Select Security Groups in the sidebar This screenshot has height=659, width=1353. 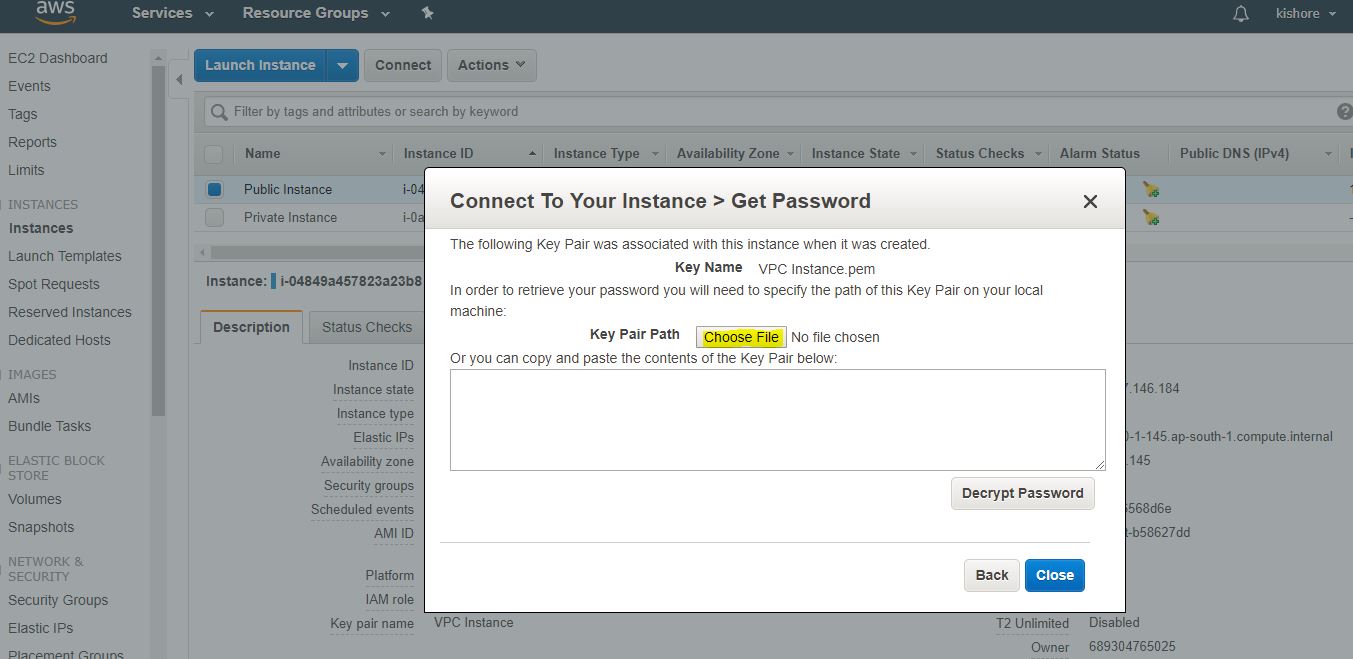(x=58, y=600)
